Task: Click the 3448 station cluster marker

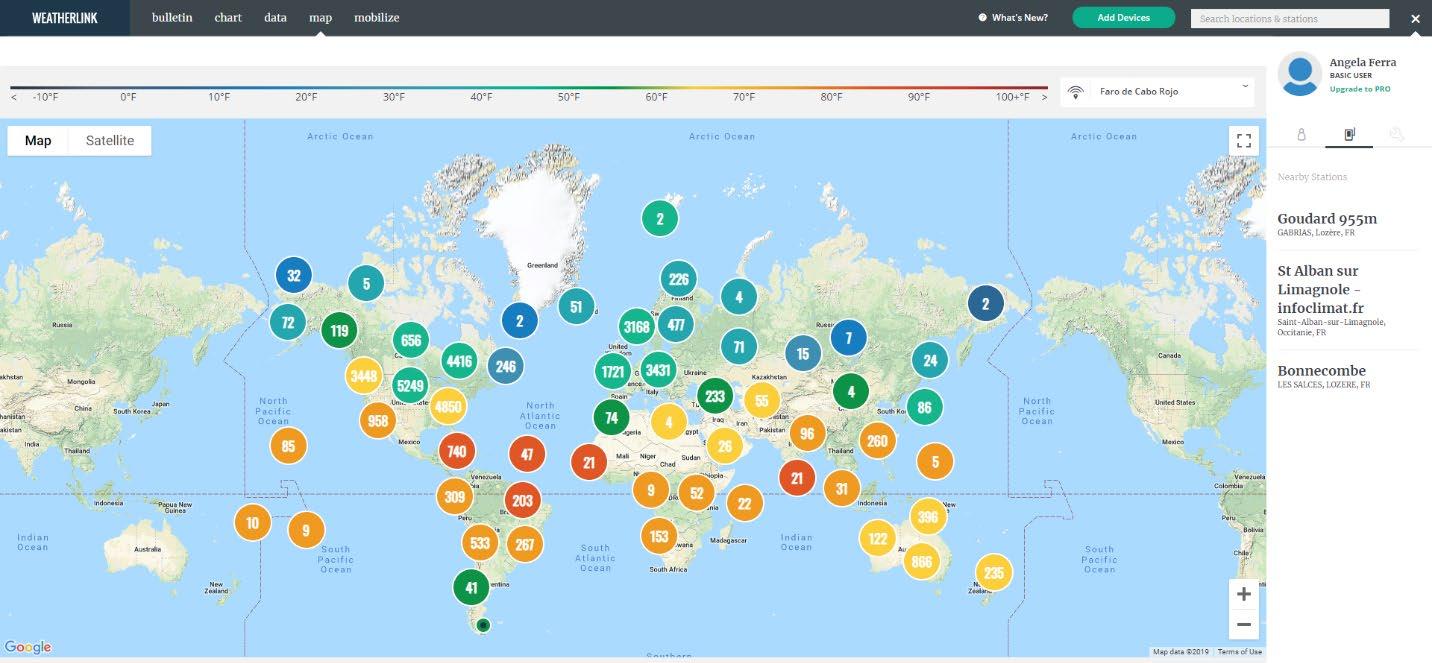Action: pyautogui.click(x=363, y=376)
